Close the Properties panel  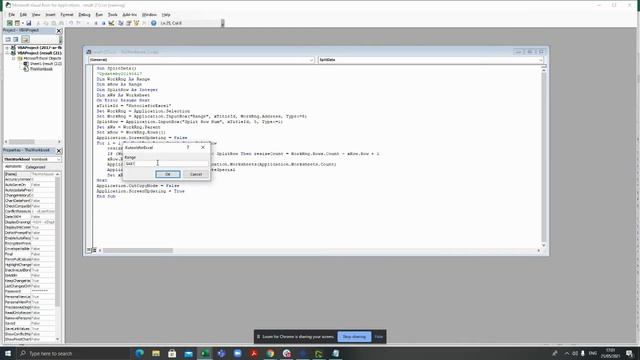(x=59, y=151)
